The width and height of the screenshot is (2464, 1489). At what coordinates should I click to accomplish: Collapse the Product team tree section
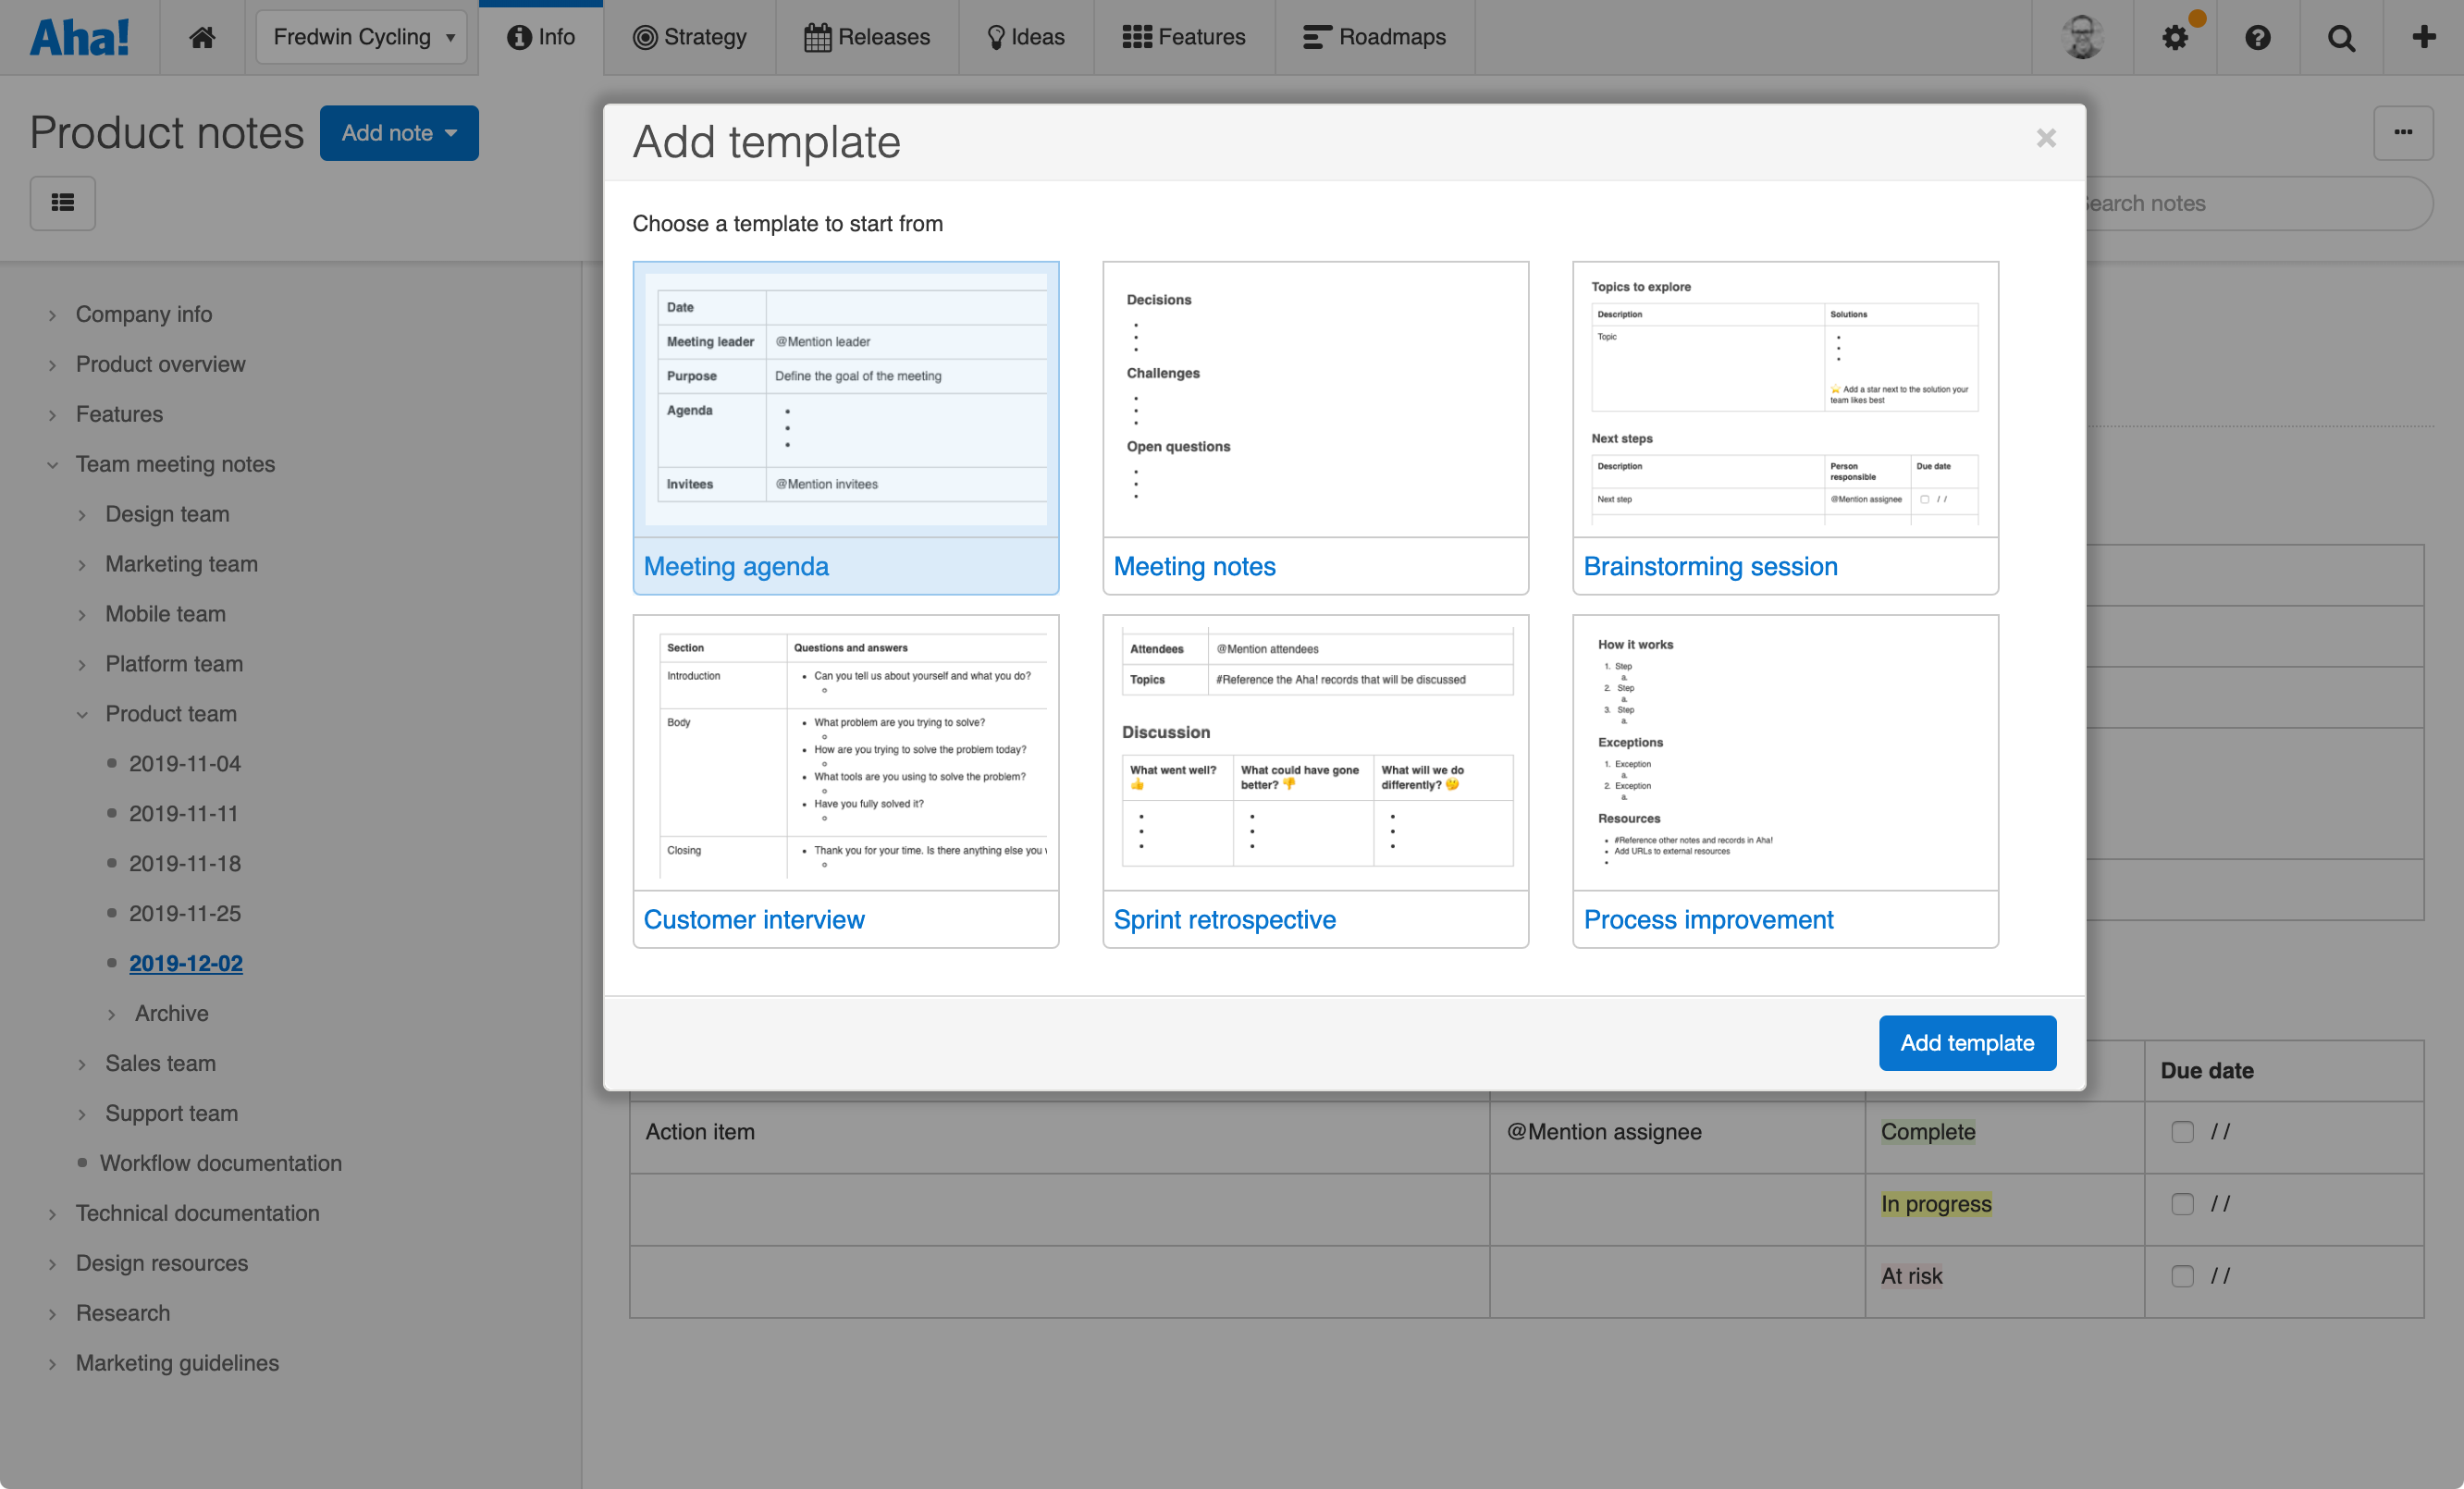pos(82,714)
